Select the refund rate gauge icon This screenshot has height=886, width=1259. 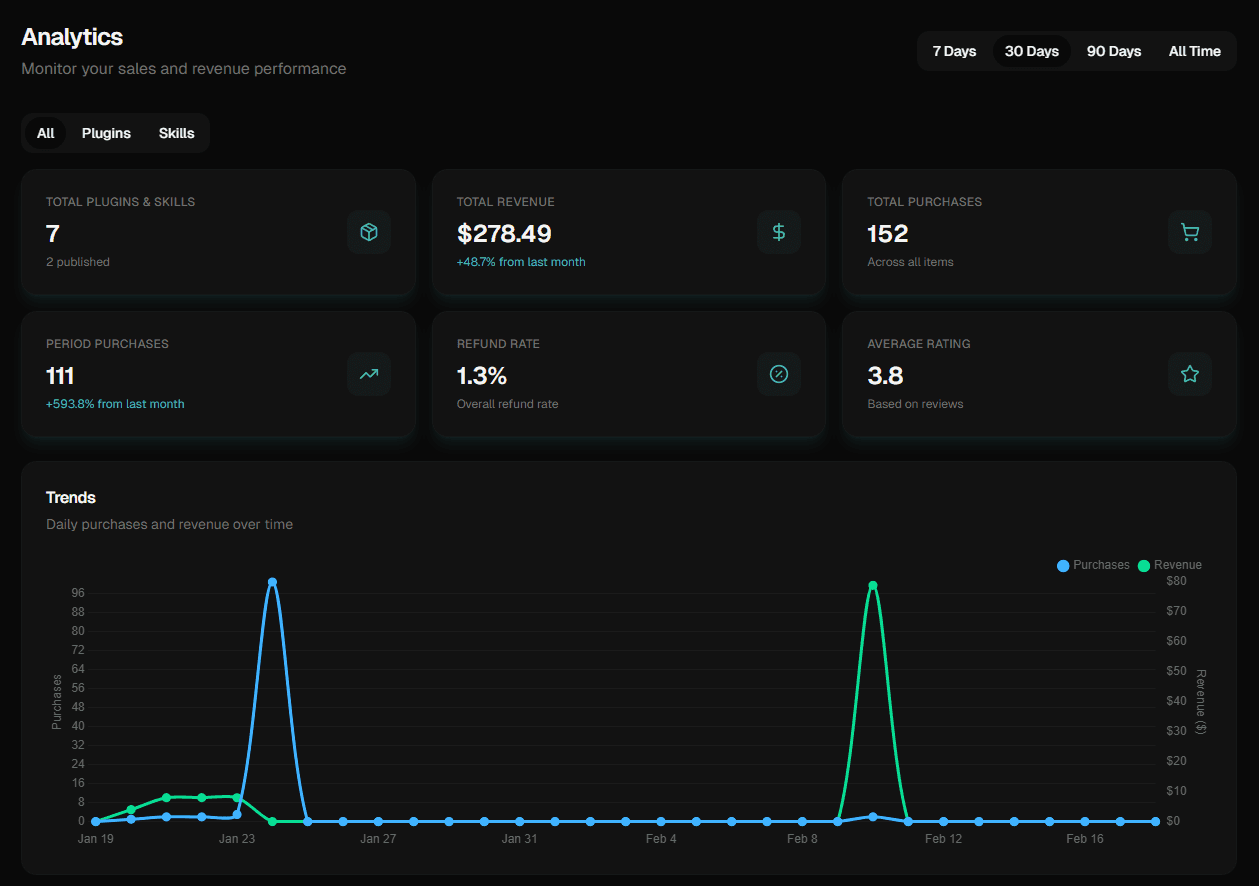pos(779,374)
